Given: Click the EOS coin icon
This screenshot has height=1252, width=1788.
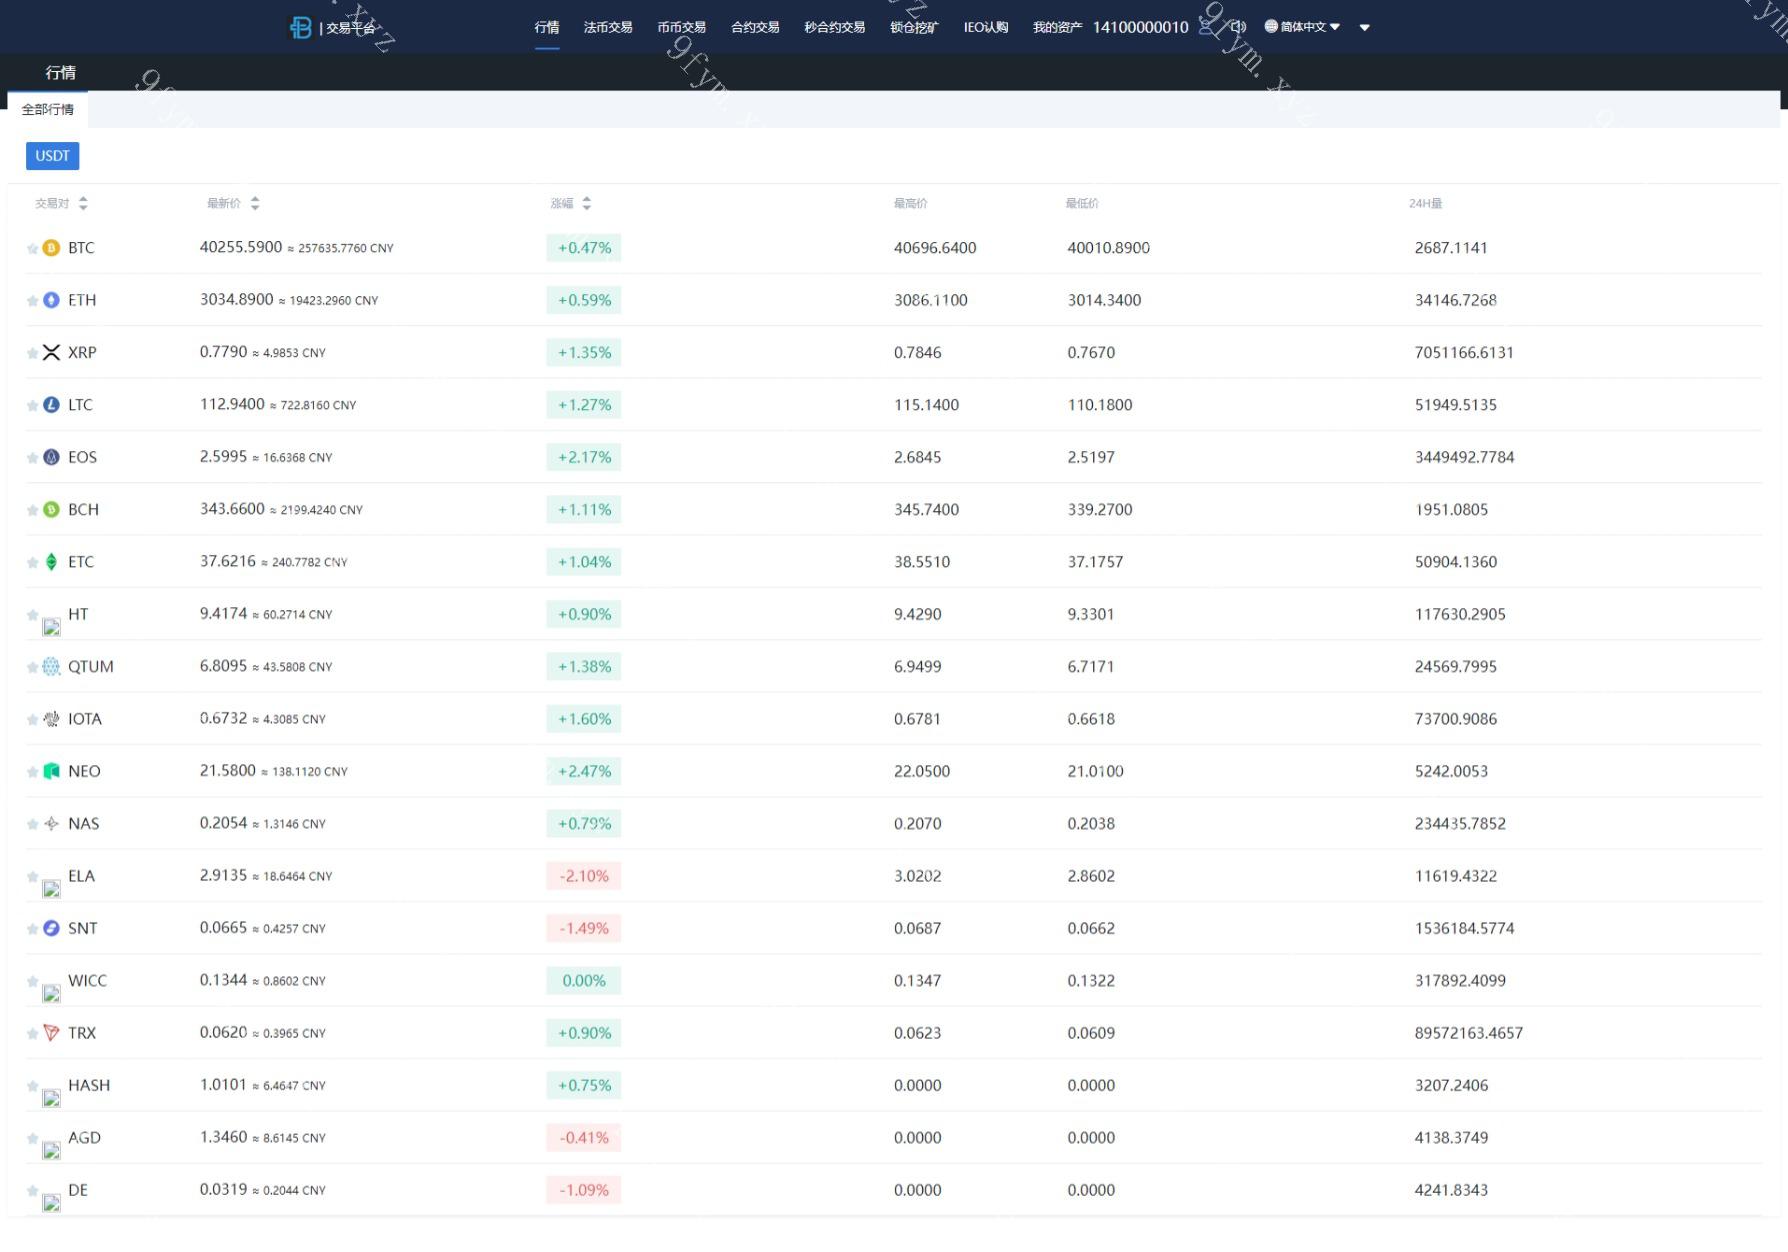Looking at the screenshot, I should pyautogui.click(x=51, y=457).
